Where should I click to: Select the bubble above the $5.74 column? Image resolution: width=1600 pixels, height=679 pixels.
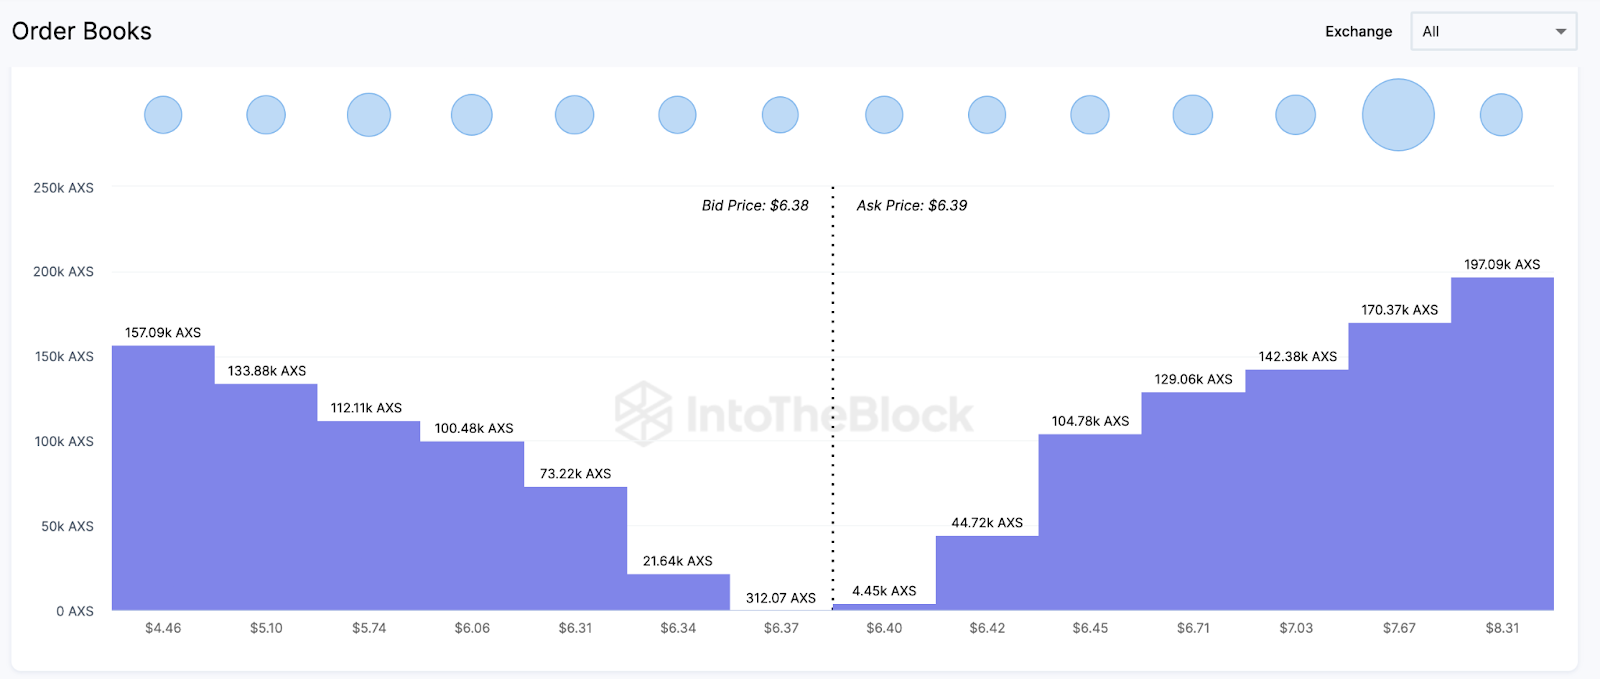[x=369, y=115]
